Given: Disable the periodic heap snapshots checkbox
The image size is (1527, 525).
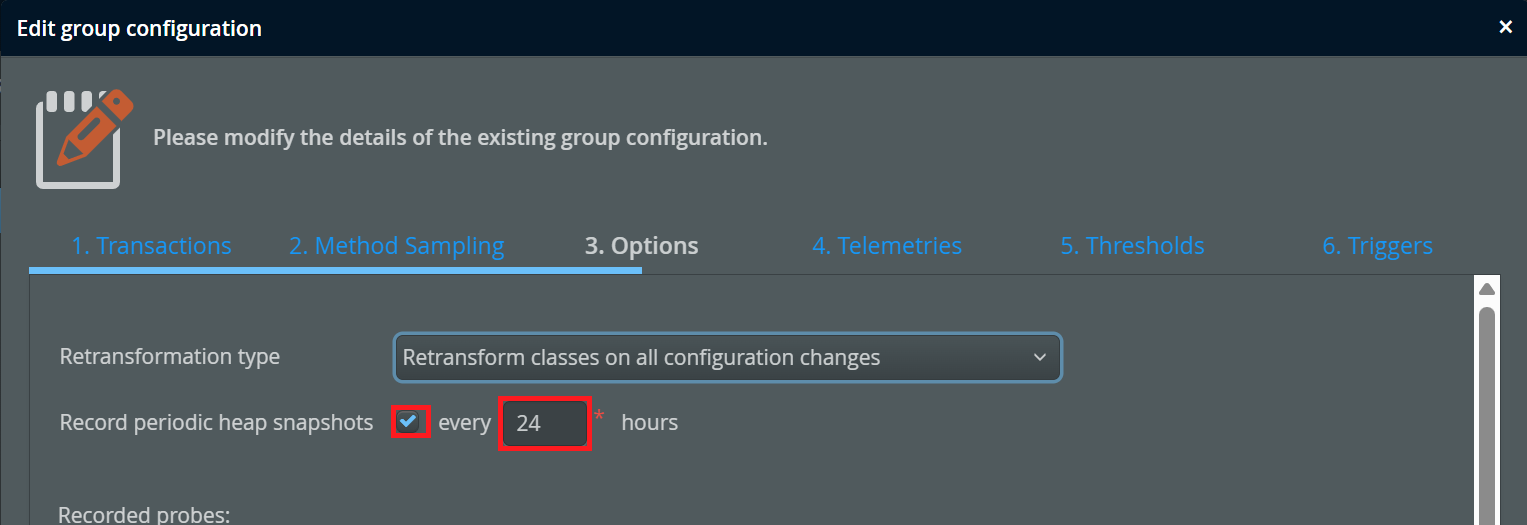Looking at the screenshot, I should [408, 422].
